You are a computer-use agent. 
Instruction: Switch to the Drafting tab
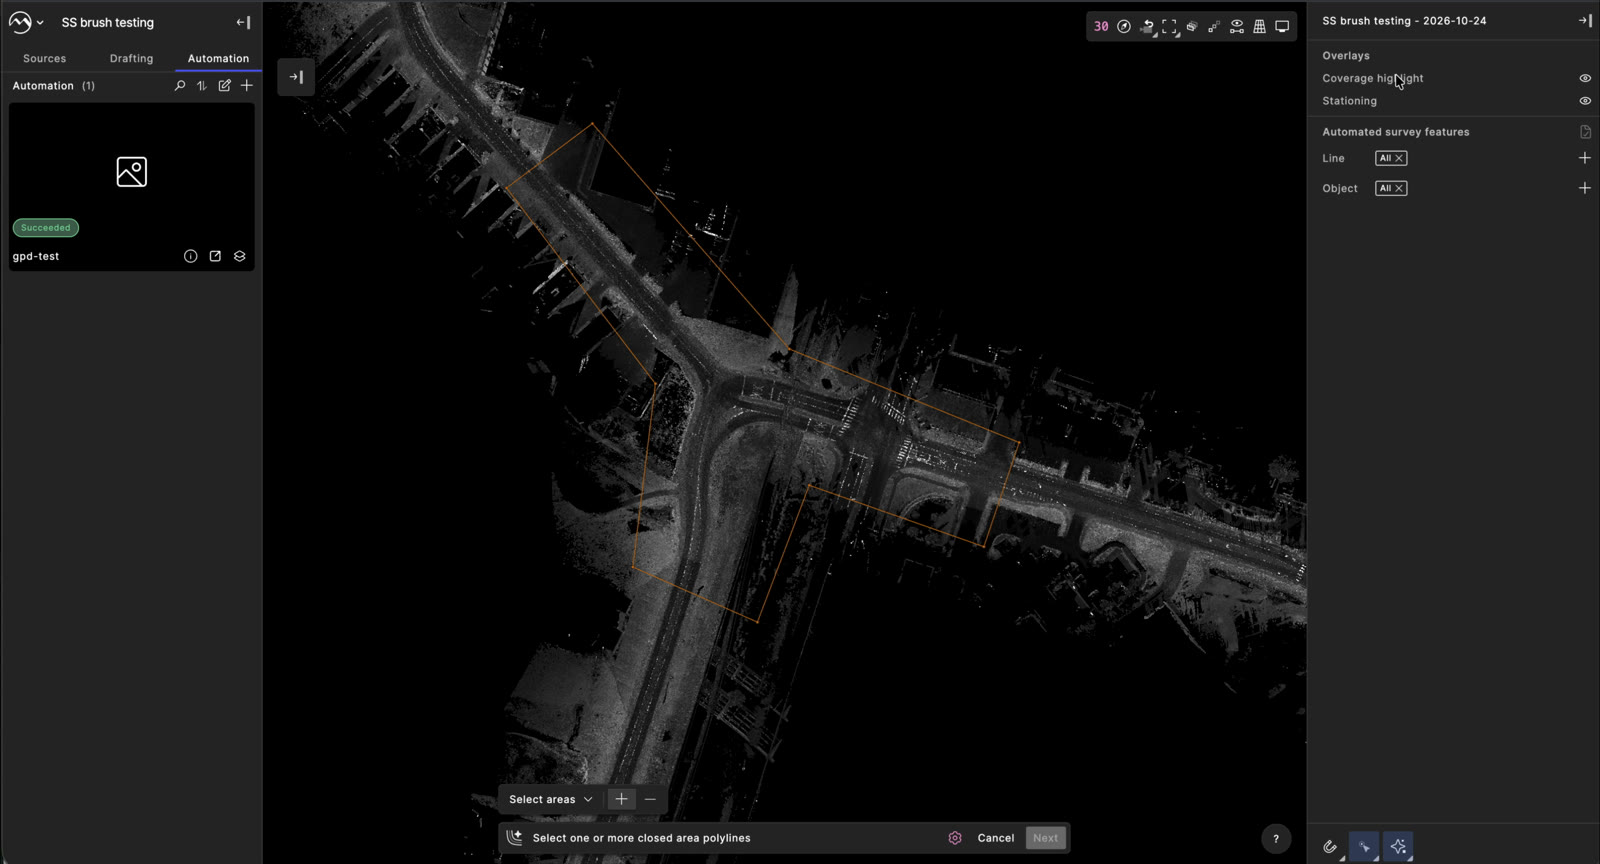[x=131, y=58]
